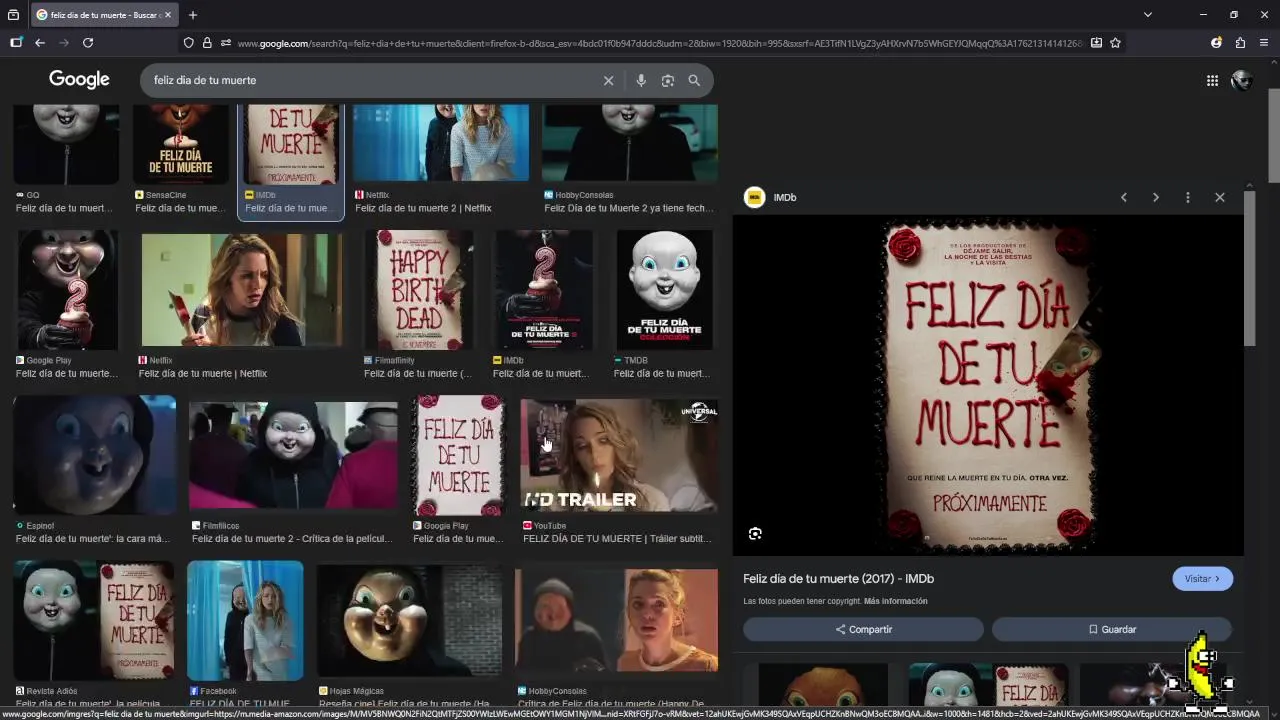Open the Filmfilicos crítica thumbnail
1280x720 pixels.
293,456
